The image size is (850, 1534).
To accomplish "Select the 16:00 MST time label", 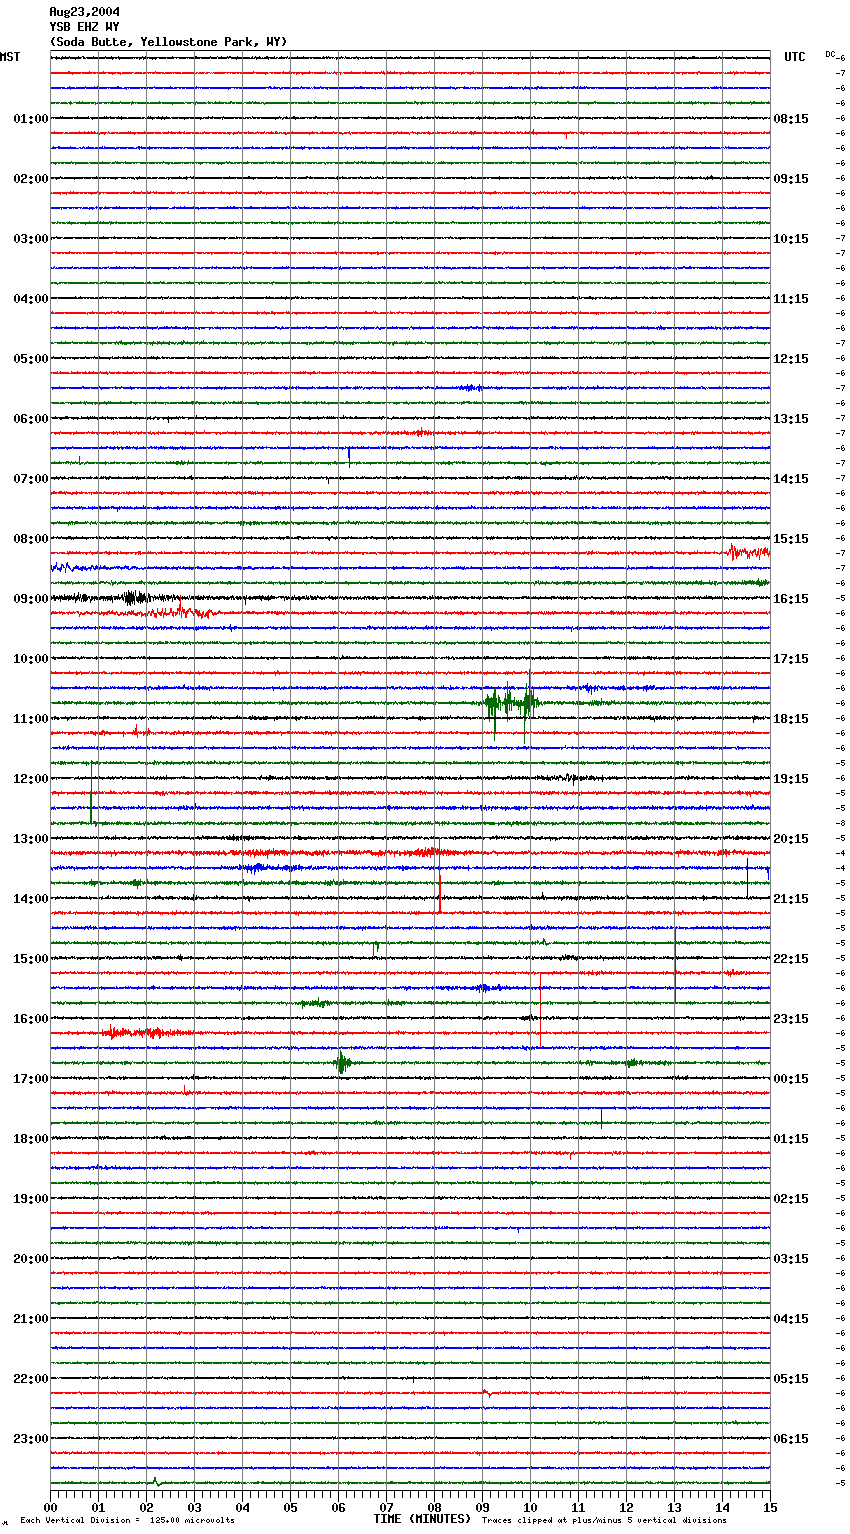I will [31, 1019].
